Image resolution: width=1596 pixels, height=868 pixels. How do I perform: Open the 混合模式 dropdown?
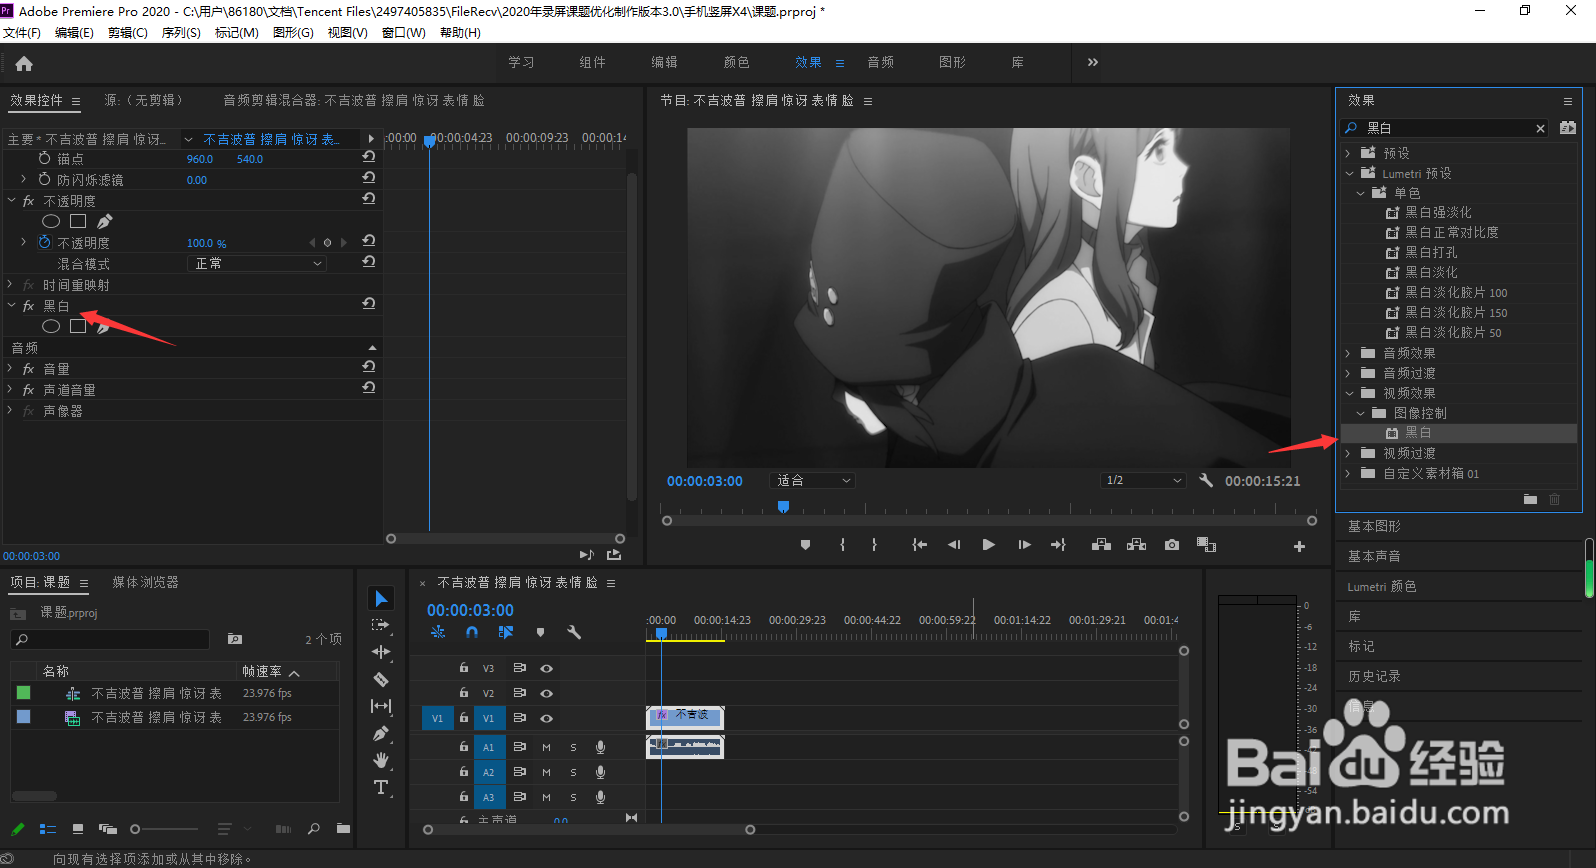click(x=257, y=263)
